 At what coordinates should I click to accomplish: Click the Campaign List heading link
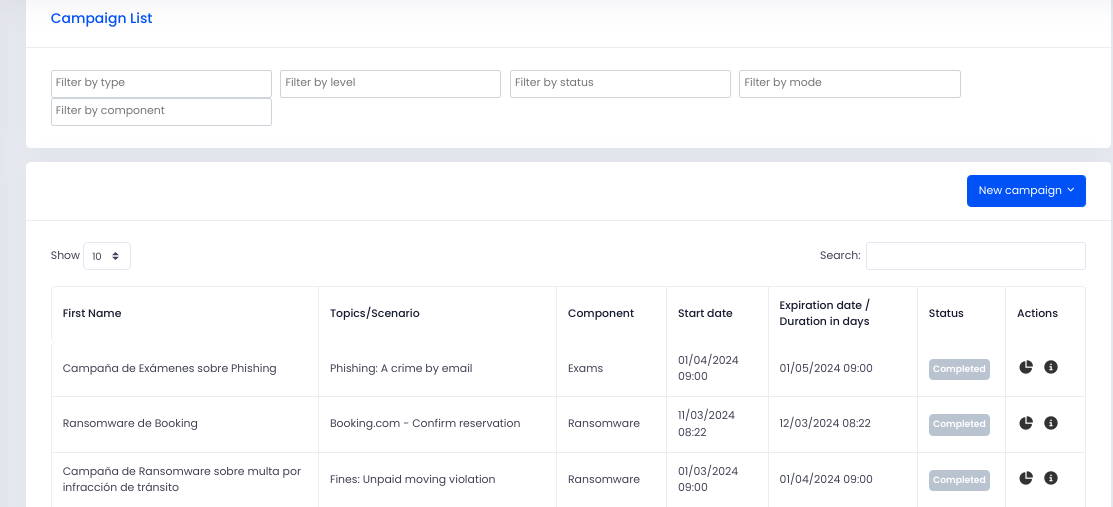[x=102, y=18]
